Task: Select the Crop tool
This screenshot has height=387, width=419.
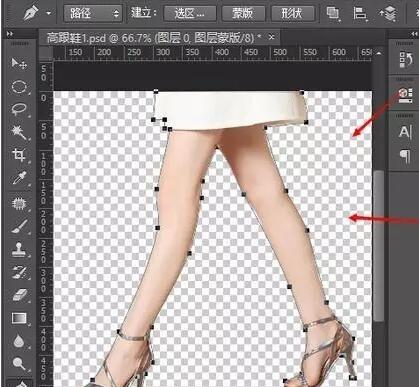Action: coord(19,155)
